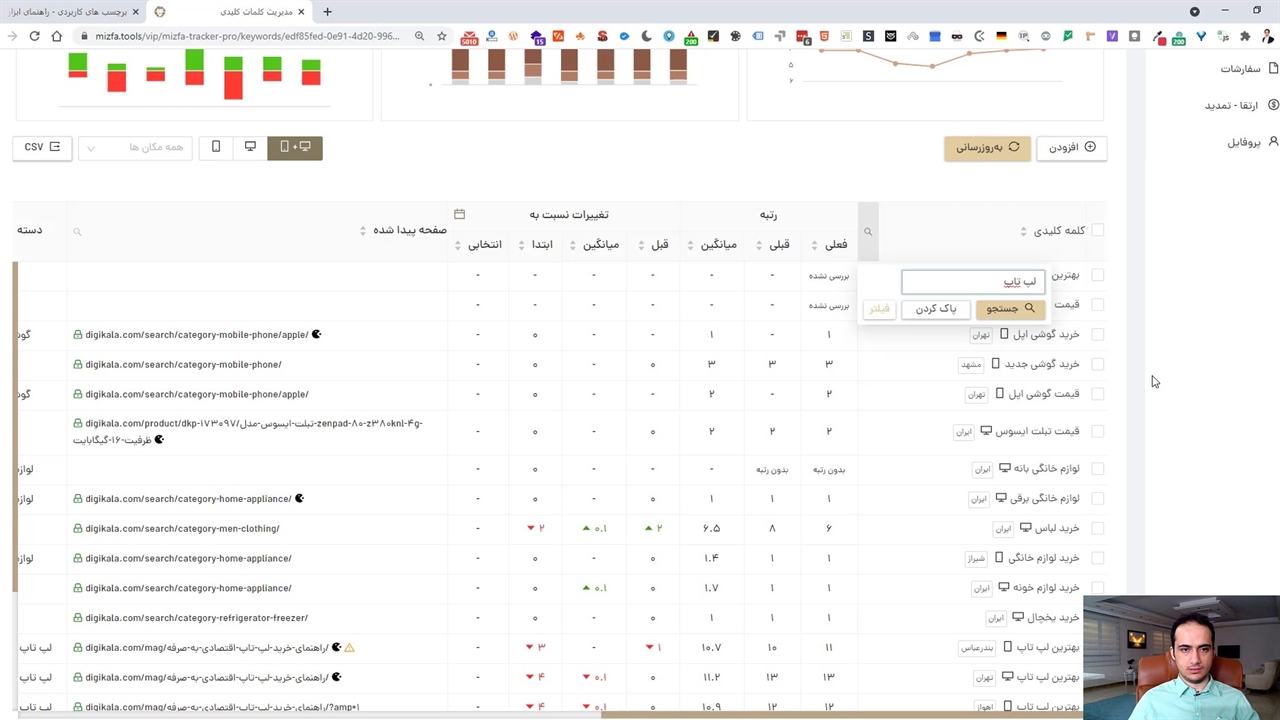Open the همه مکان ها location dropdown

point(135,147)
